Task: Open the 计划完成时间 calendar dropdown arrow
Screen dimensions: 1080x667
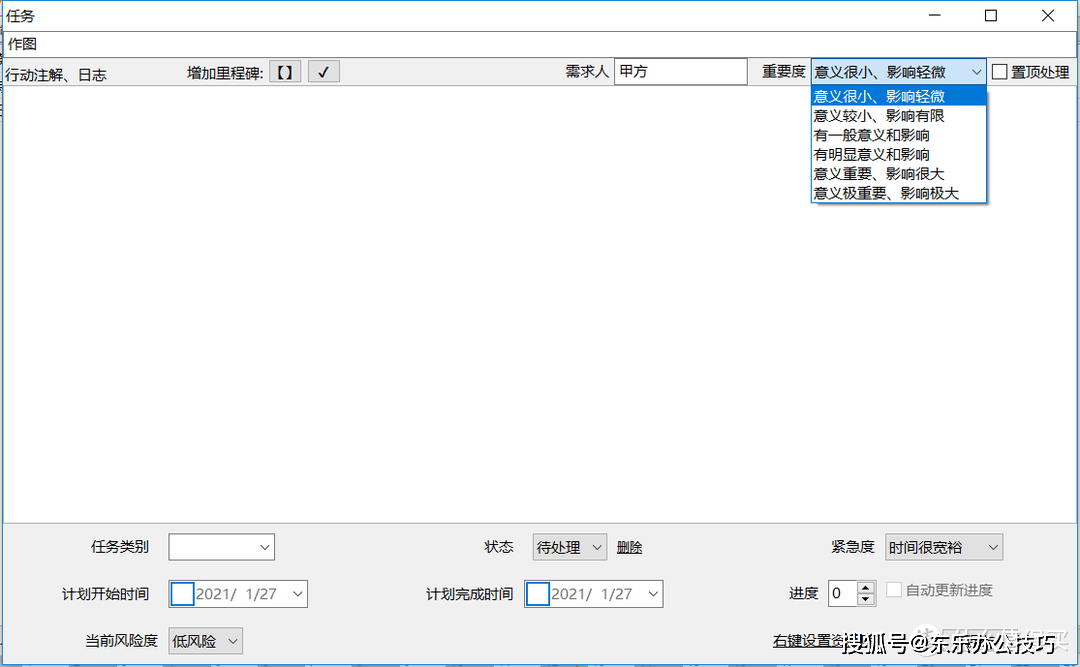Action: click(x=653, y=594)
